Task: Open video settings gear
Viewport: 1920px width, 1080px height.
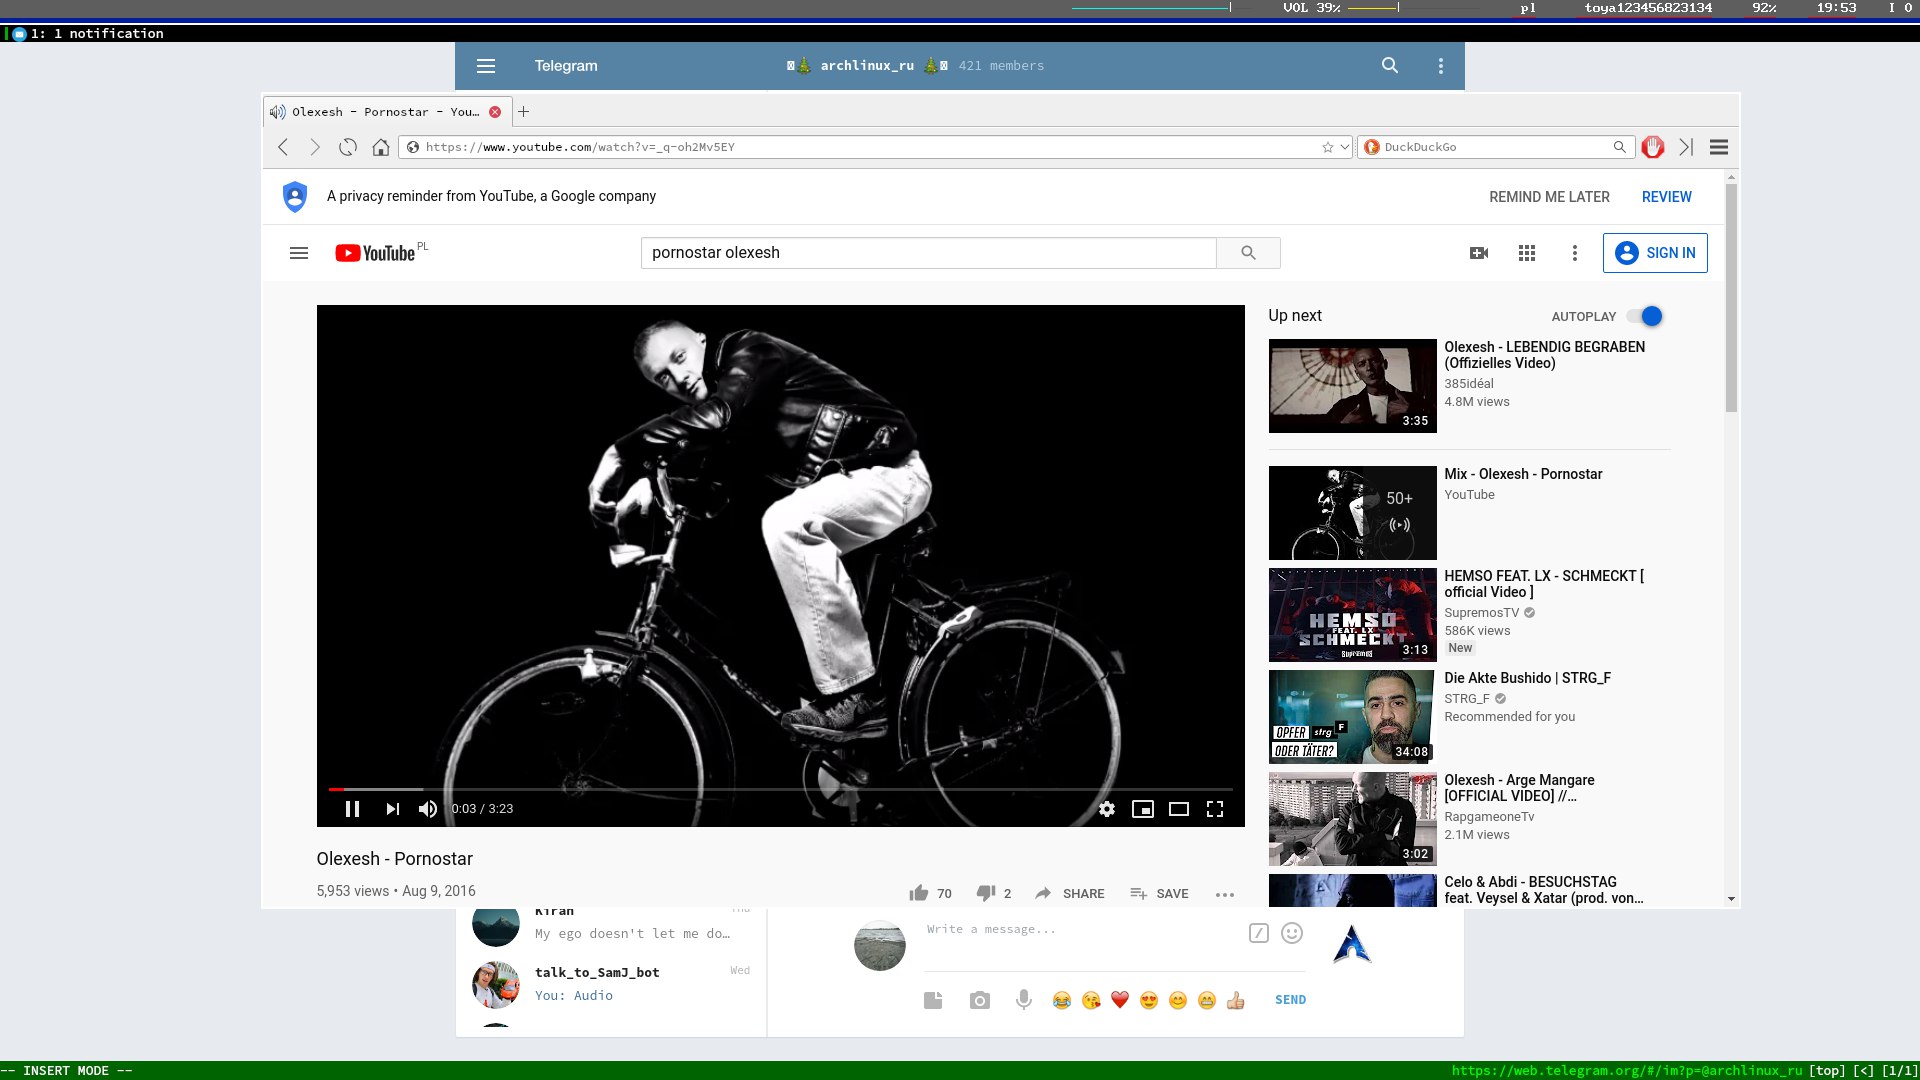Action: [1107, 809]
